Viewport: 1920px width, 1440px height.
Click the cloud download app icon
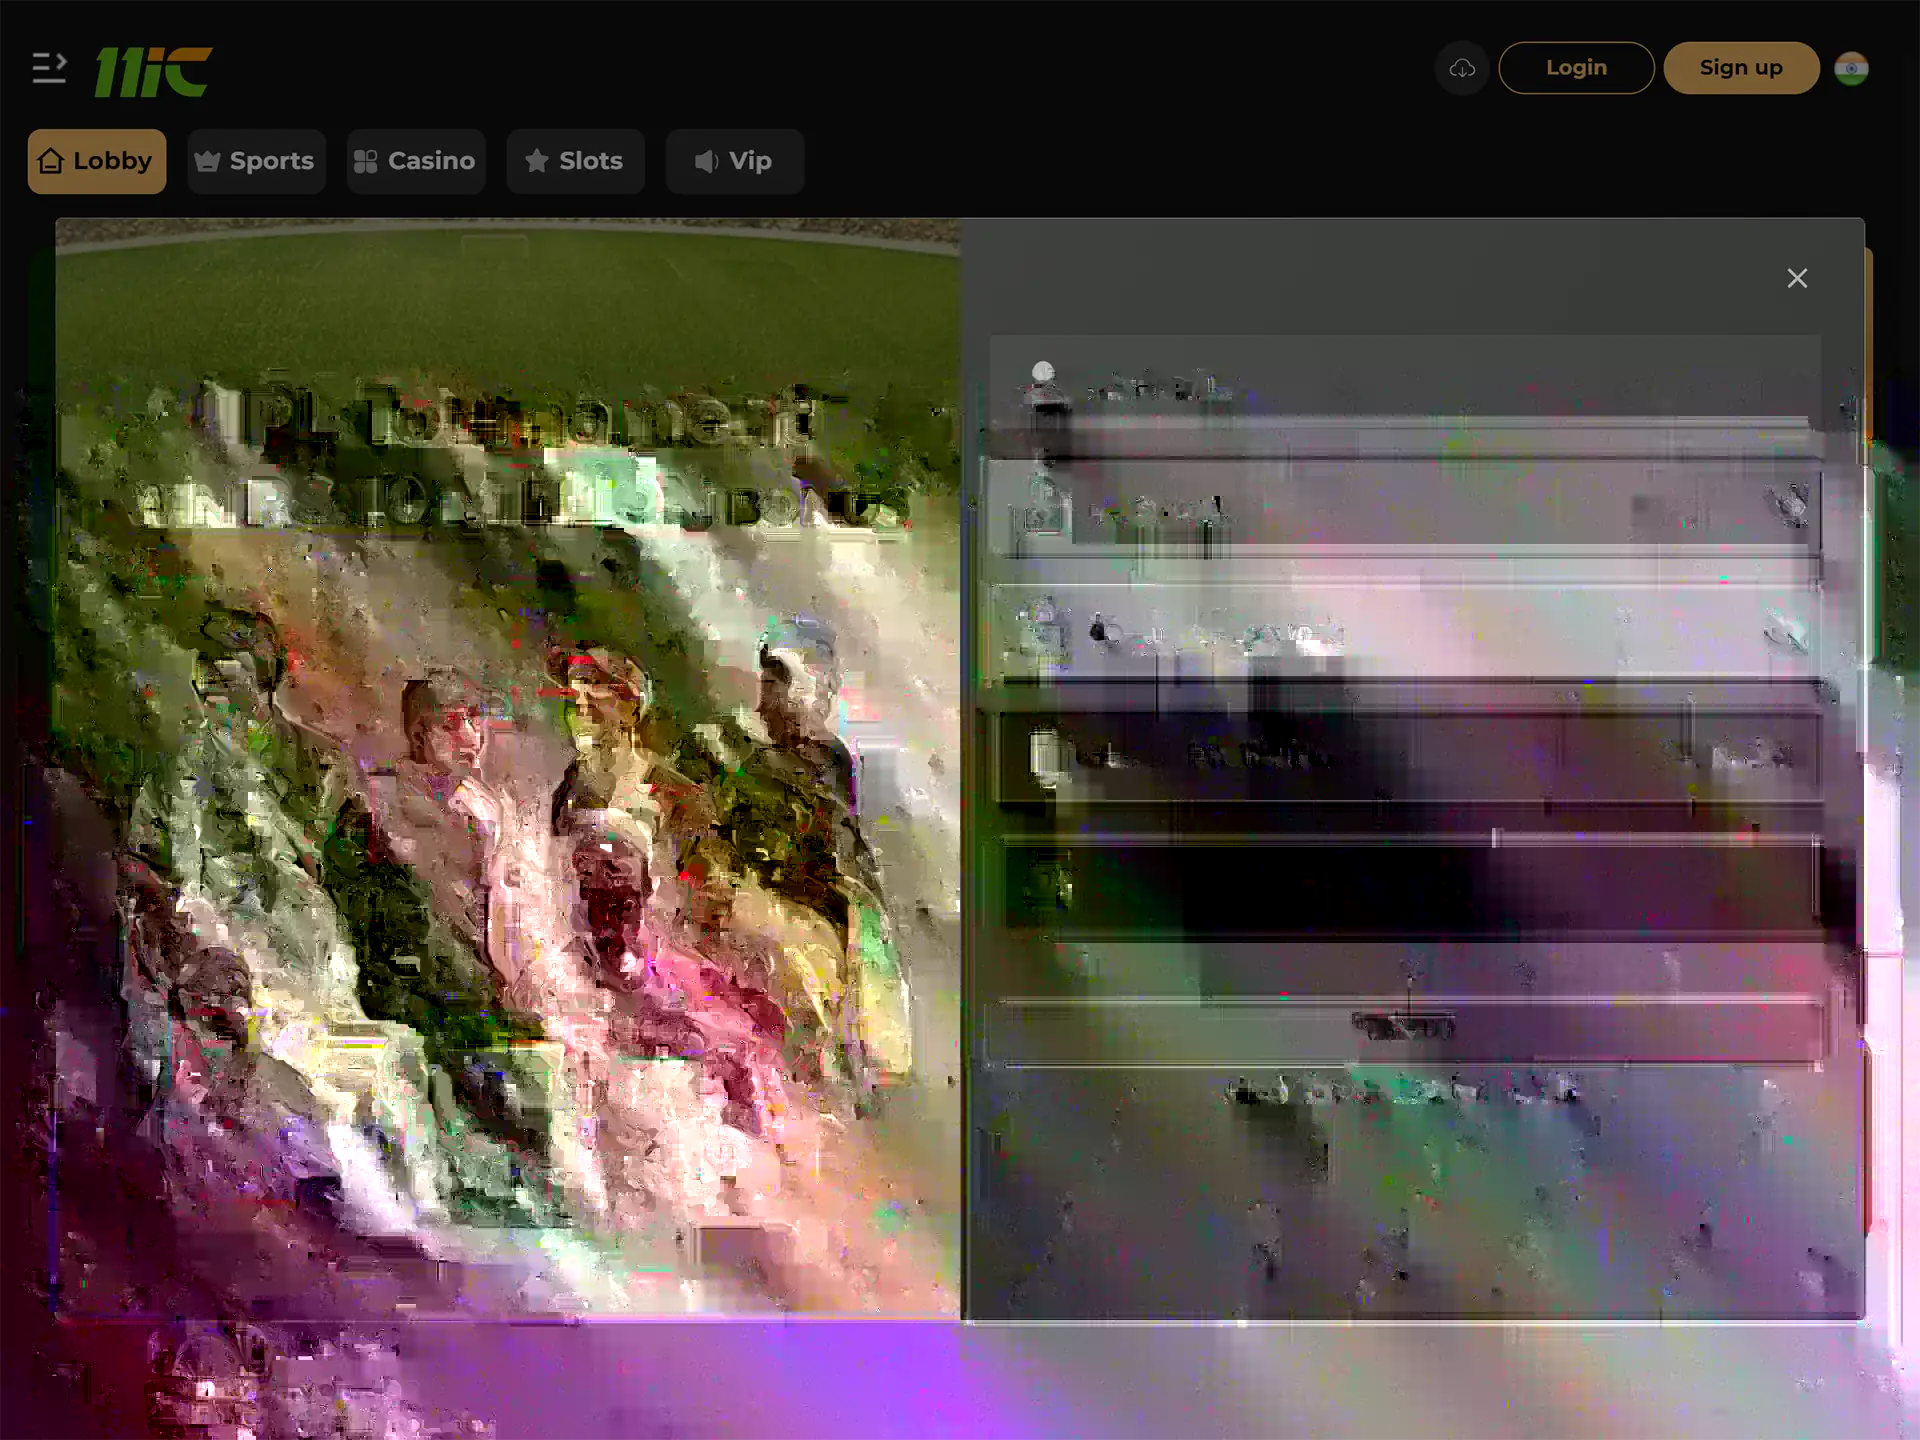[x=1462, y=68]
